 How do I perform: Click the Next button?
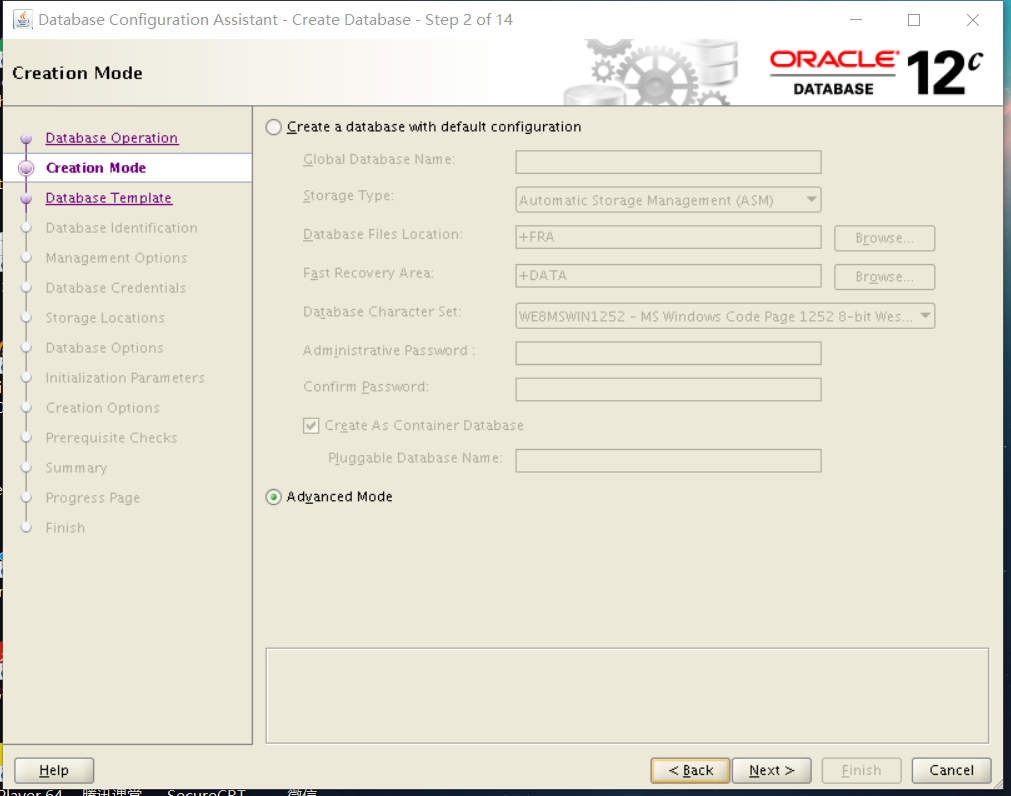(x=771, y=770)
